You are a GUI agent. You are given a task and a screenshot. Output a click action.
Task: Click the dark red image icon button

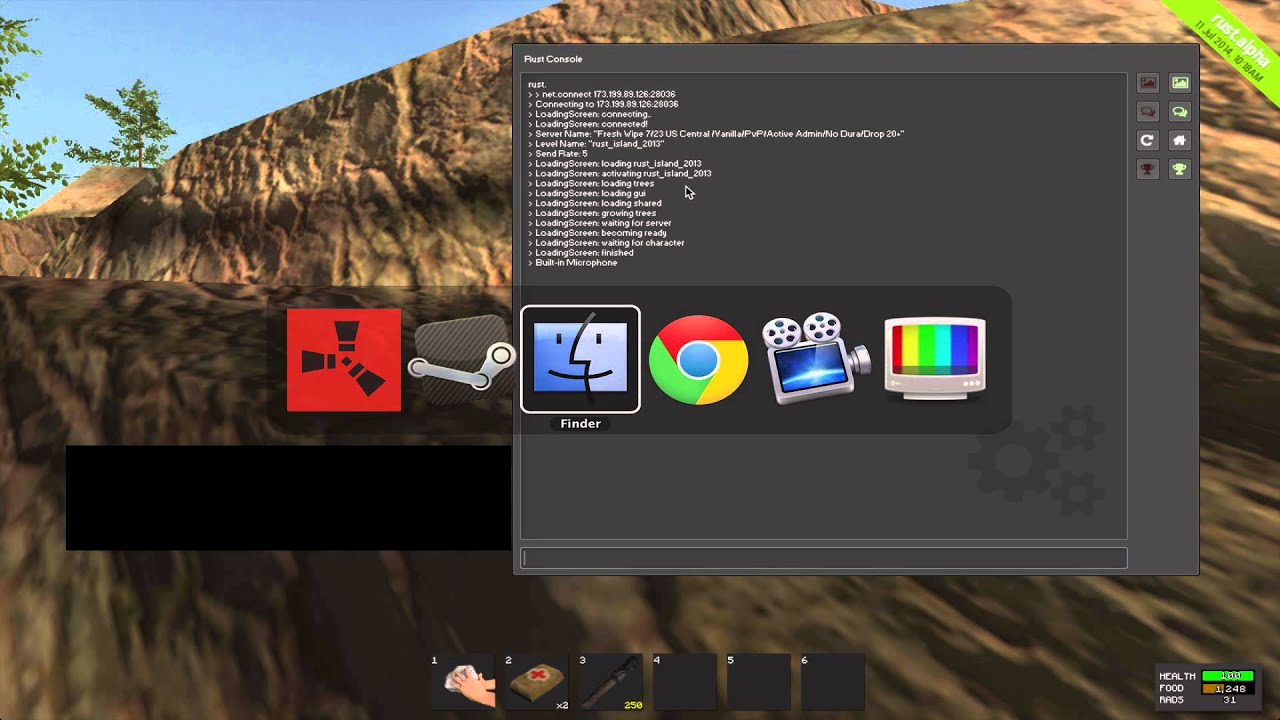pyautogui.click(x=1148, y=83)
